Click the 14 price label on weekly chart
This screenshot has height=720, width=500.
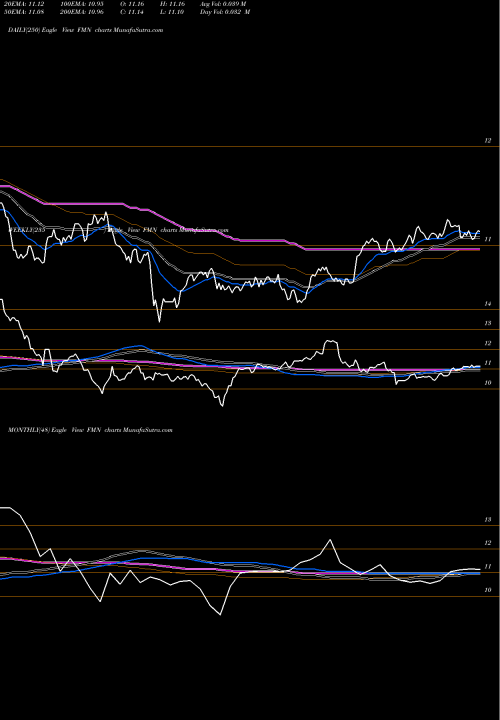pyautogui.click(x=488, y=304)
